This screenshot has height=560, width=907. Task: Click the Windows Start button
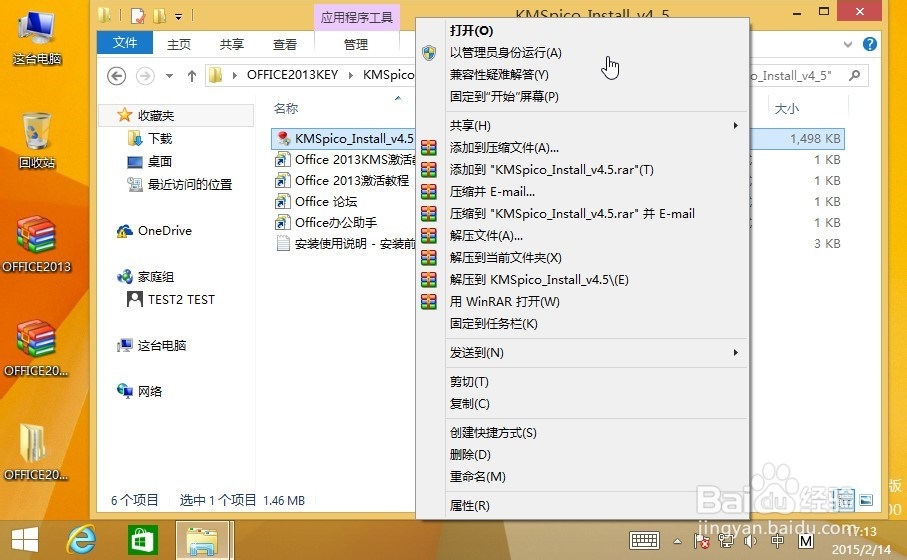pyautogui.click(x=24, y=540)
